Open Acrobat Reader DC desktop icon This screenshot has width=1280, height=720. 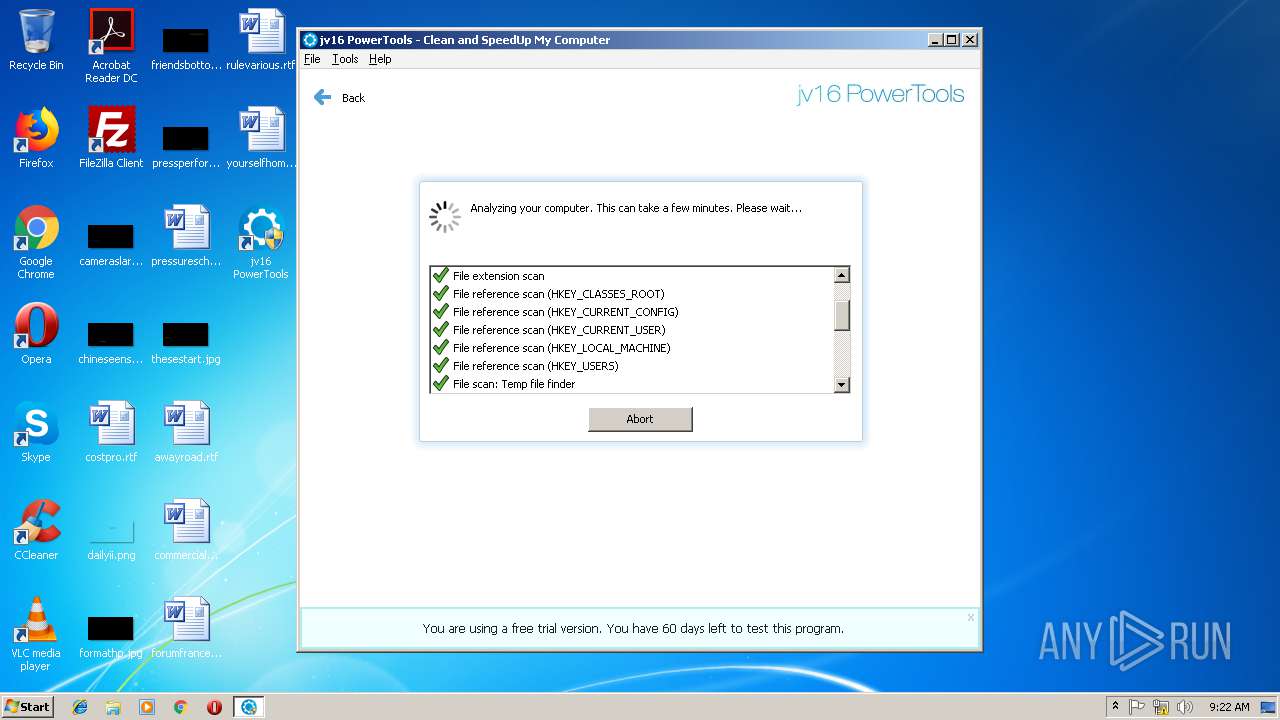tap(111, 46)
